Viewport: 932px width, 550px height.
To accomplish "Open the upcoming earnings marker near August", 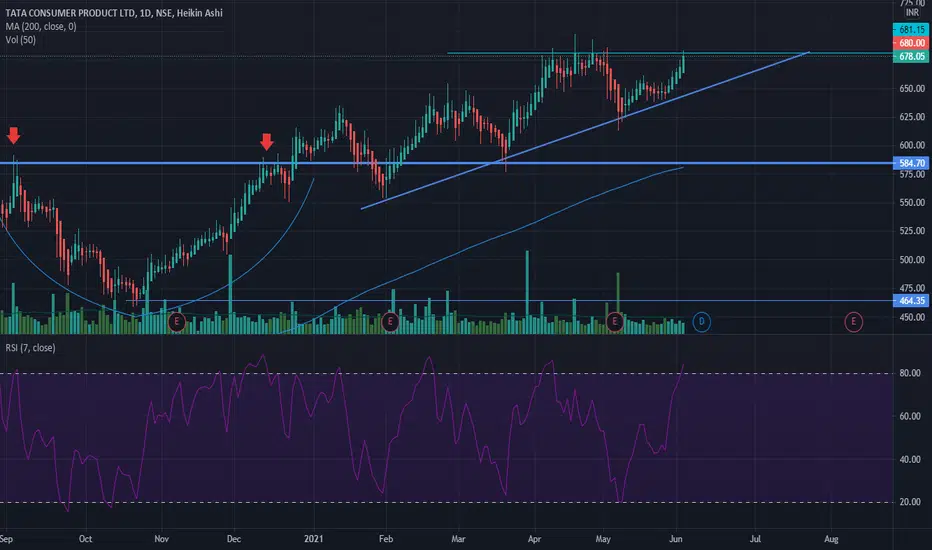I will pyautogui.click(x=854, y=322).
